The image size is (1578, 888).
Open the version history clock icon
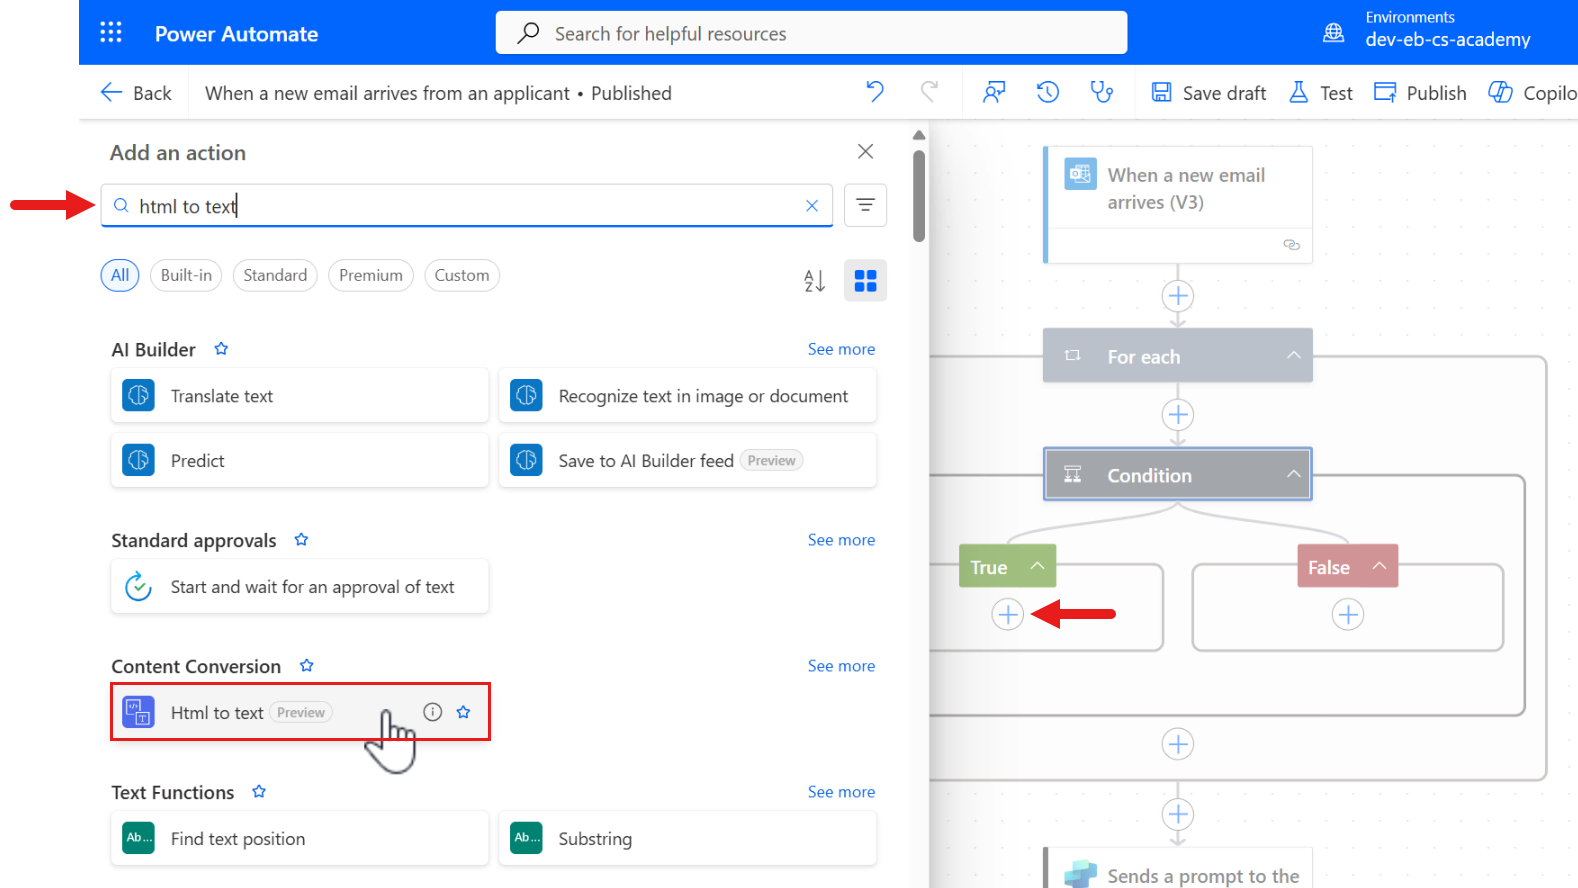click(x=1047, y=92)
